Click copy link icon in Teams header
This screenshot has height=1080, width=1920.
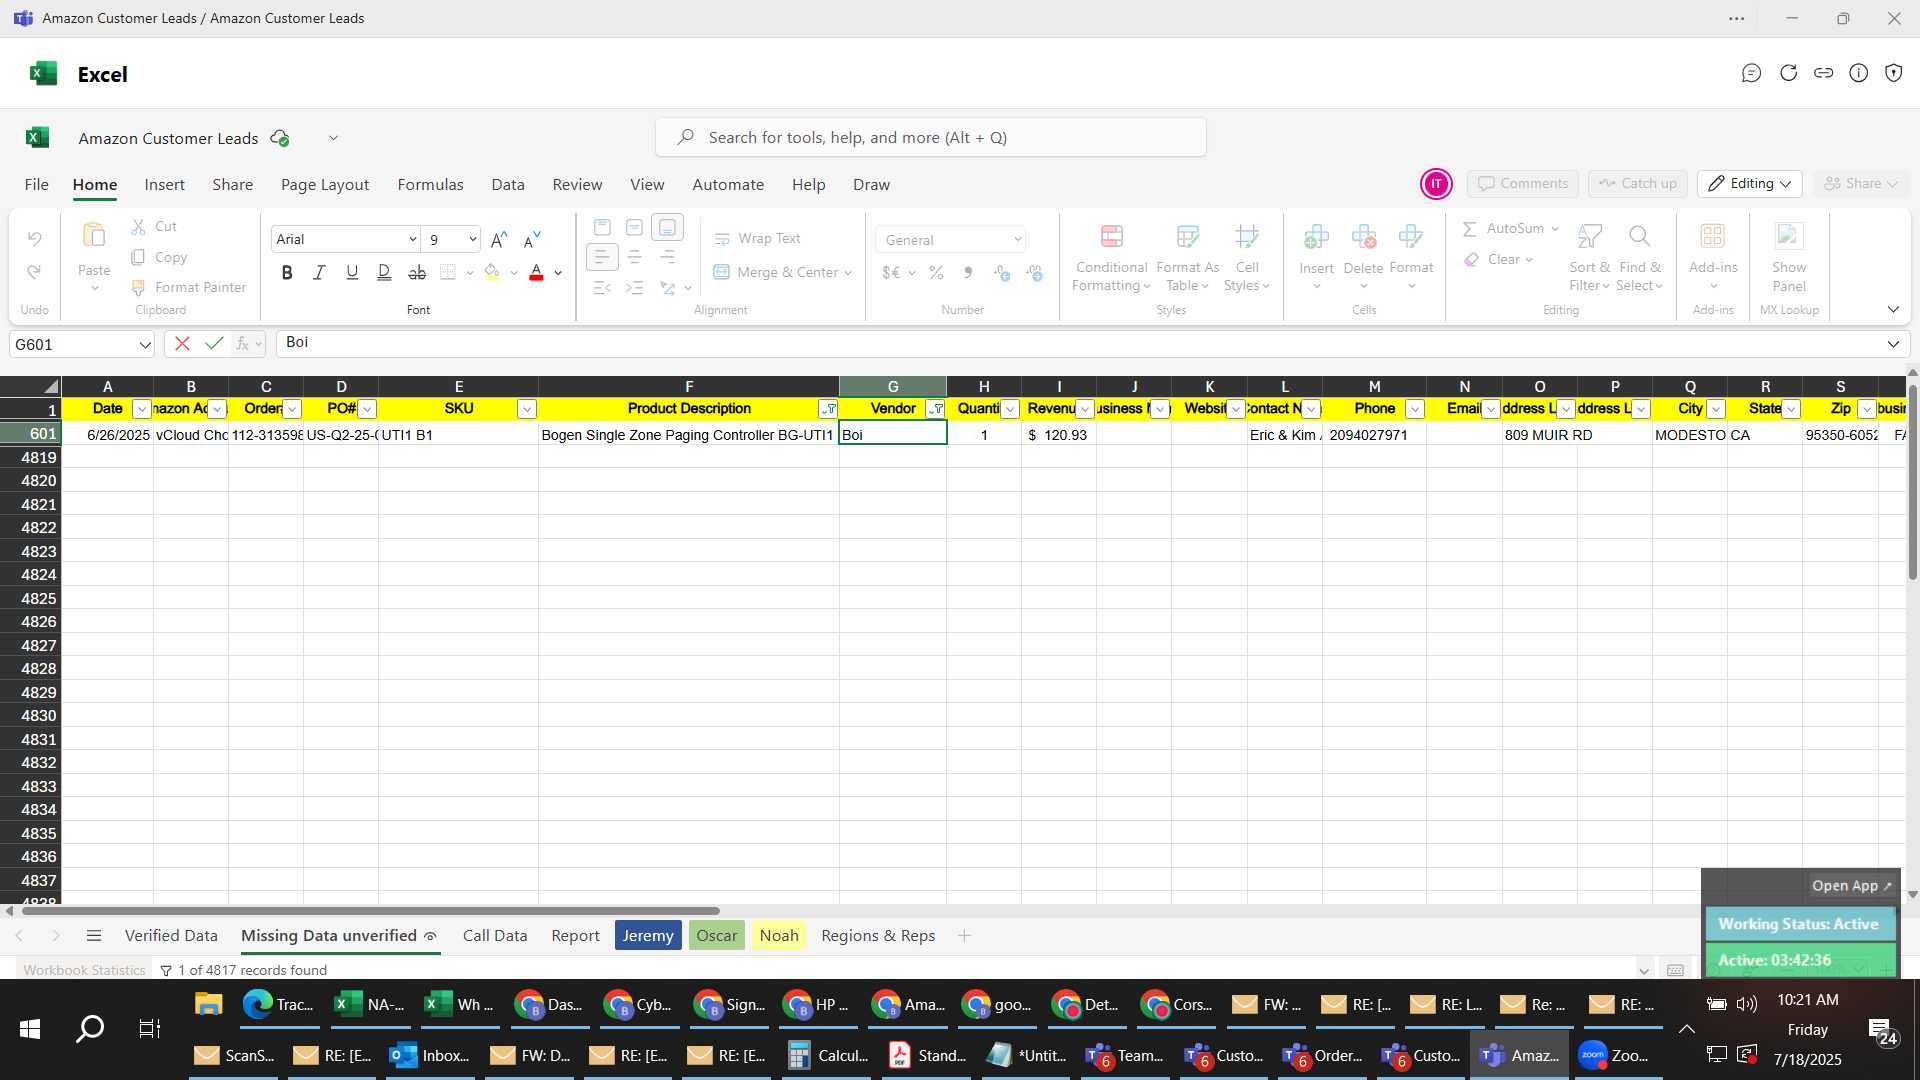pos(1823,73)
